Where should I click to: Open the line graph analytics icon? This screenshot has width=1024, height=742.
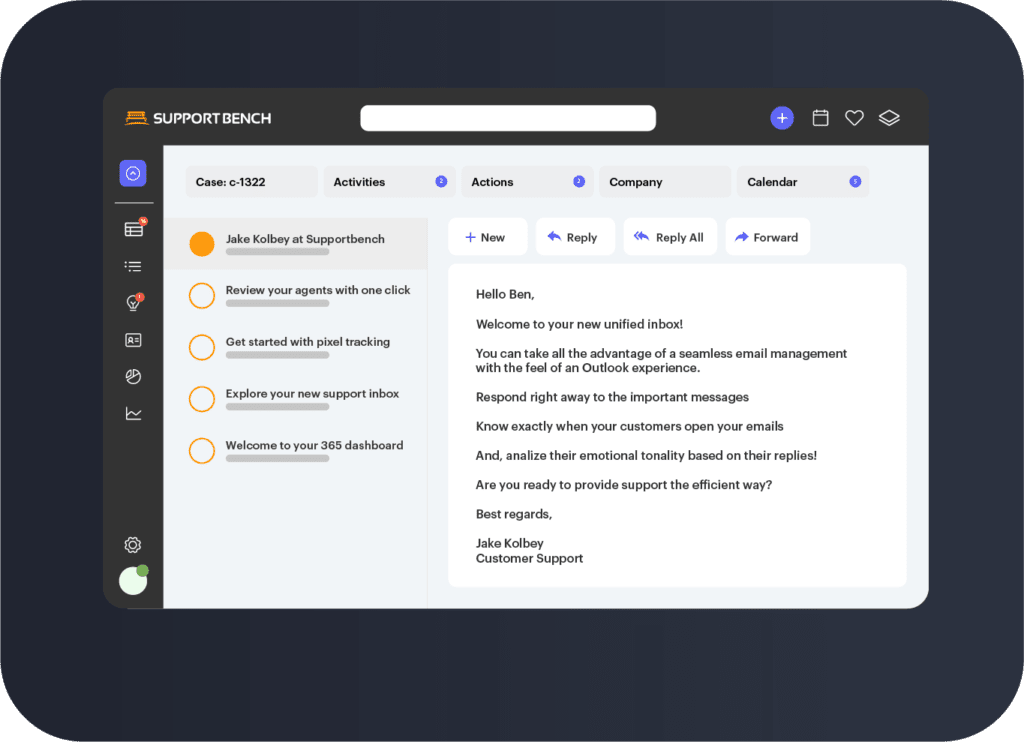[133, 413]
